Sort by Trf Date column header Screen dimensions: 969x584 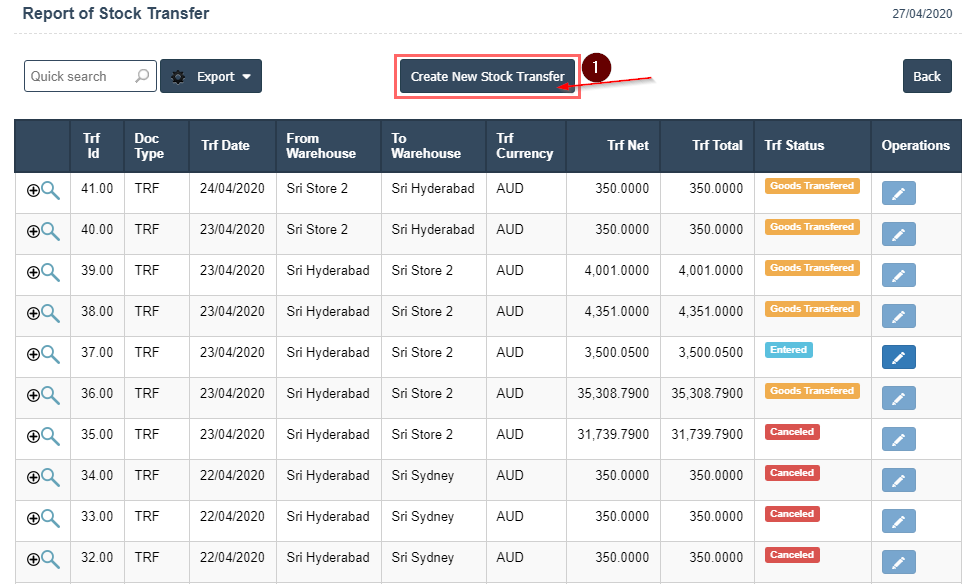(x=225, y=145)
